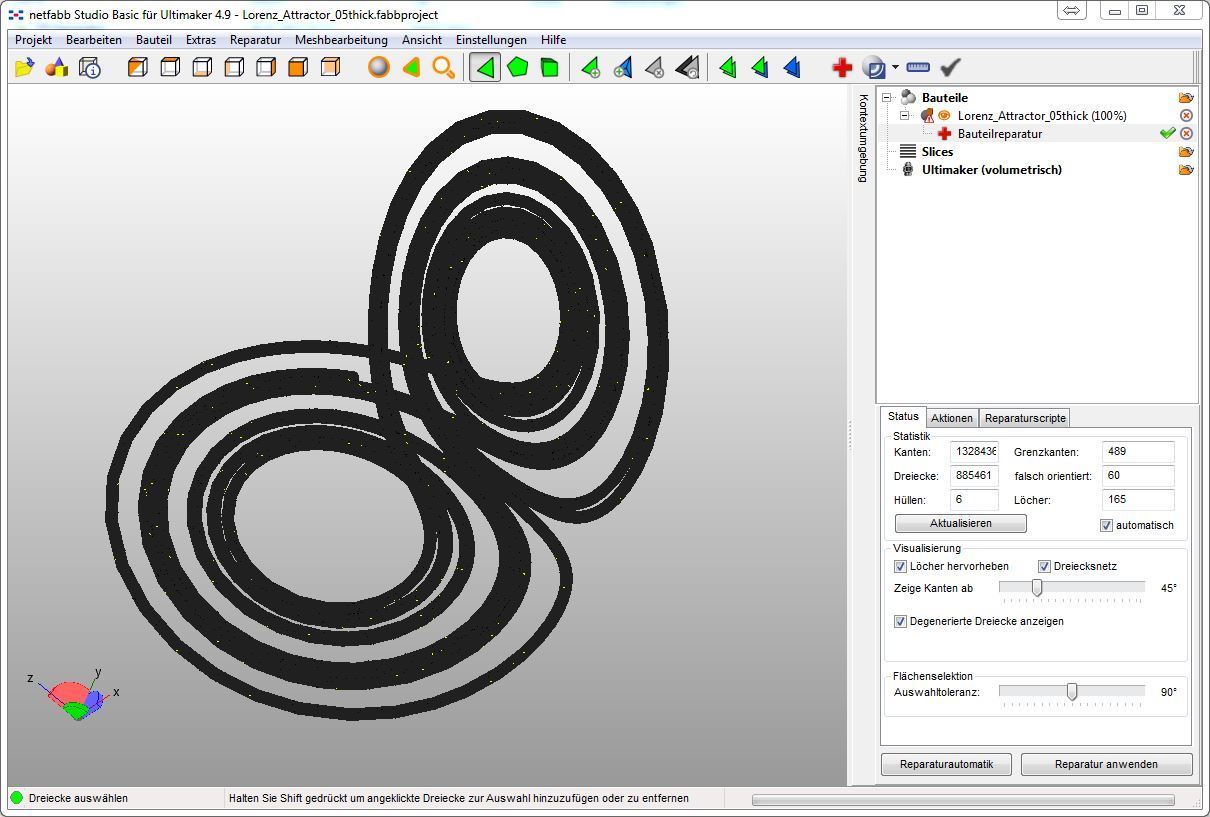This screenshot has height=817, width=1210.
Task: Toggle visibility eye of Lorenz_Attractor_05thick
Action: (x=944, y=116)
